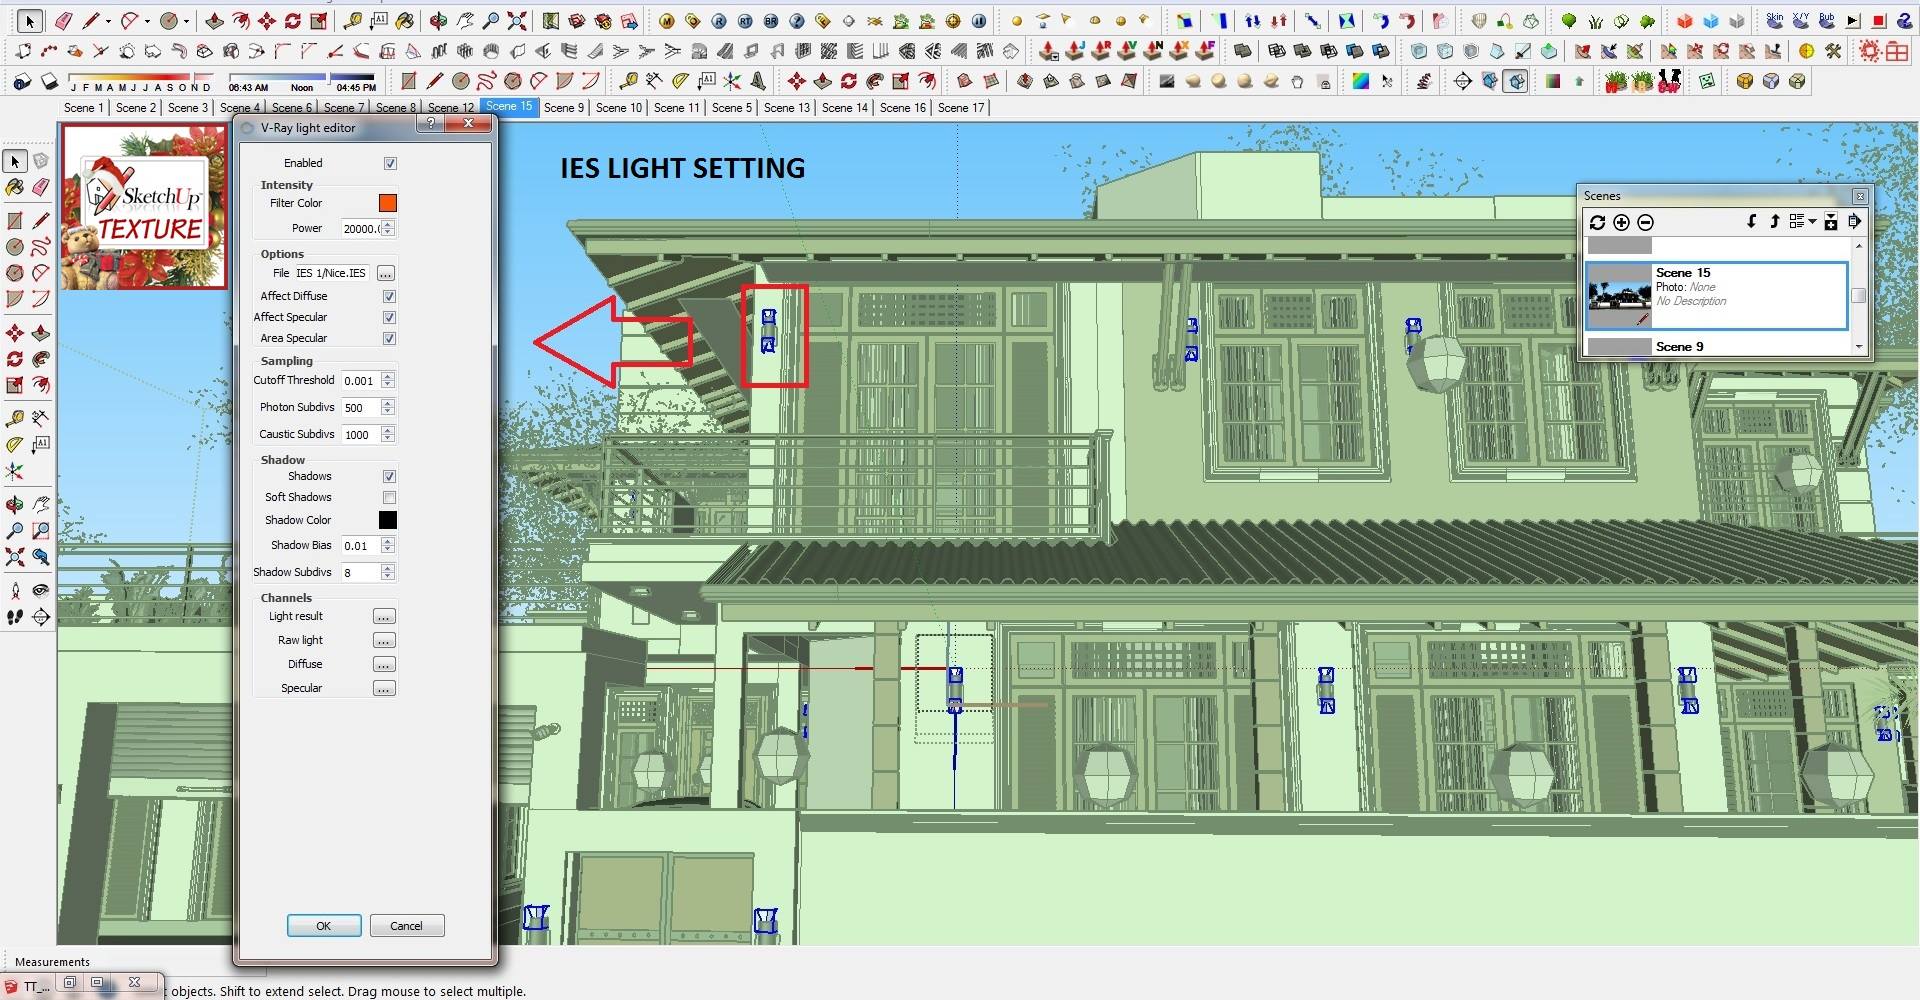This screenshot has height=1000, width=1920.
Task: Click the Paint Bucket tool in top toolbar
Action: 405,20
